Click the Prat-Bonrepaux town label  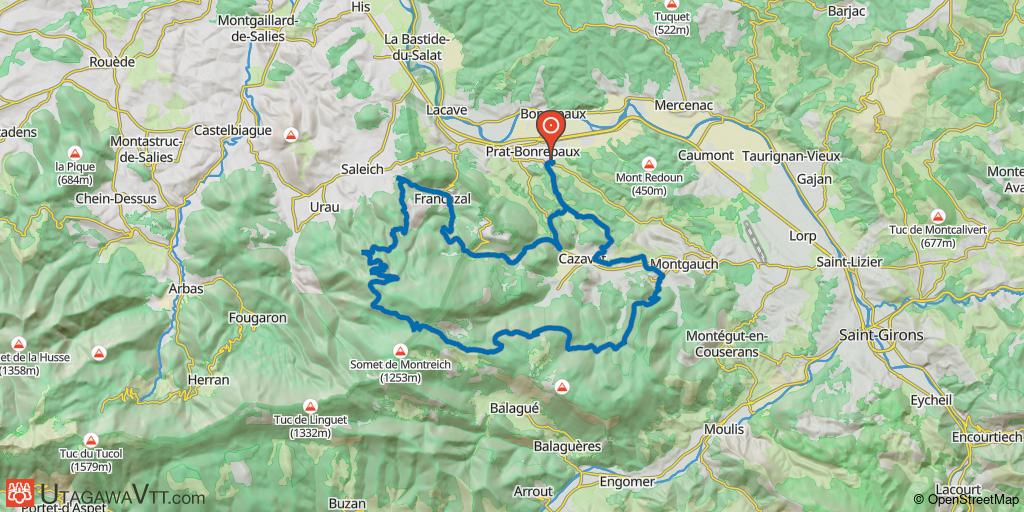532,152
